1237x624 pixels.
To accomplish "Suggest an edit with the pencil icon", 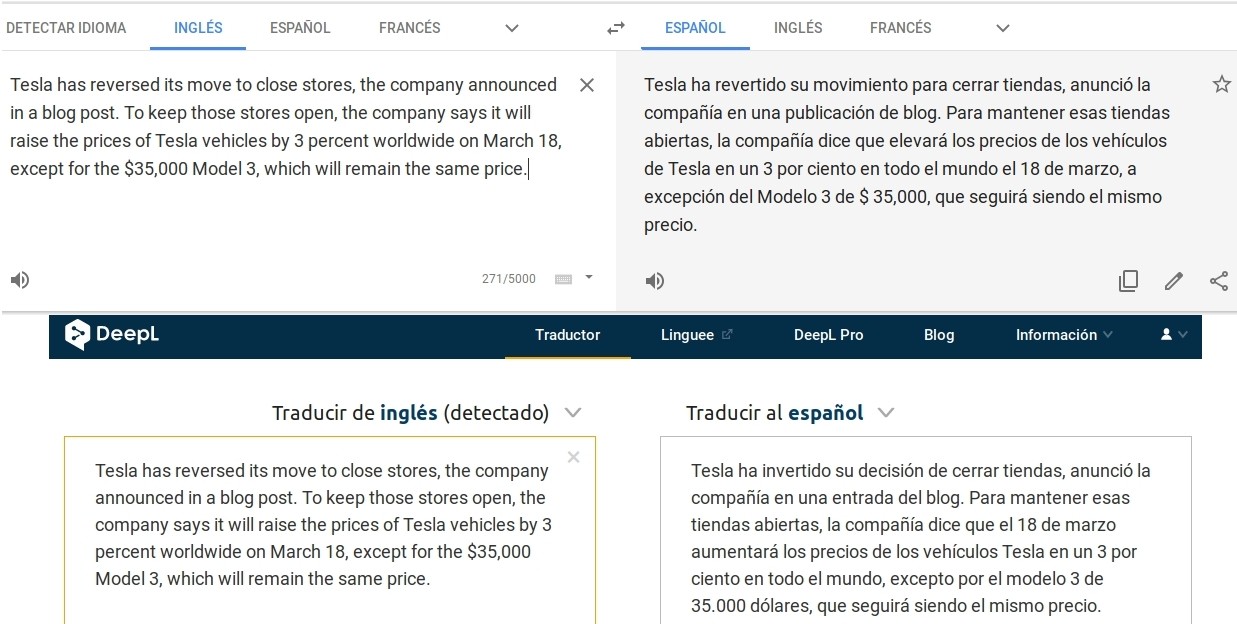I will pos(1174,281).
